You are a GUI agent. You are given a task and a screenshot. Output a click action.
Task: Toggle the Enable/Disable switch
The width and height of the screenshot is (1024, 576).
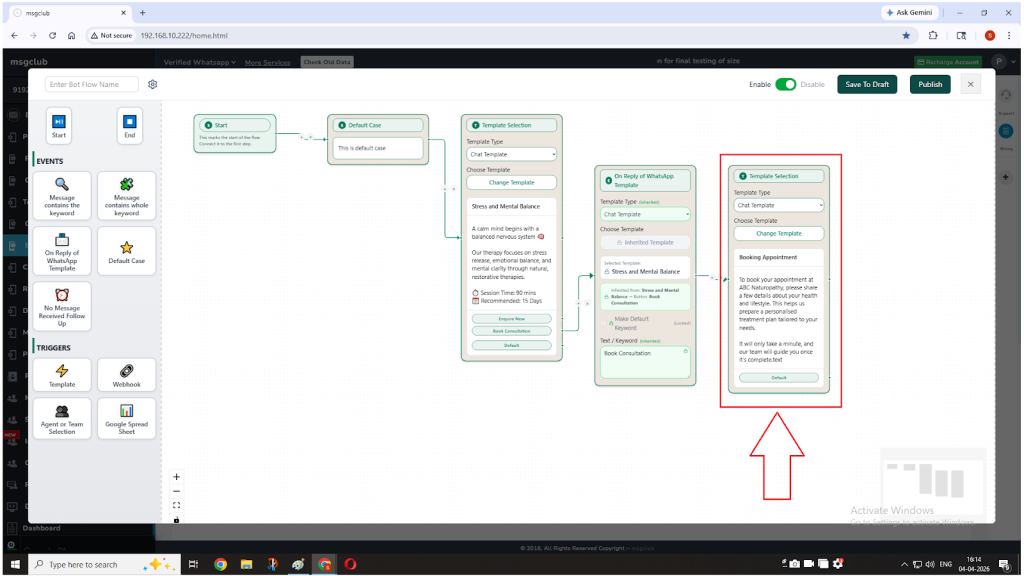coord(786,85)
